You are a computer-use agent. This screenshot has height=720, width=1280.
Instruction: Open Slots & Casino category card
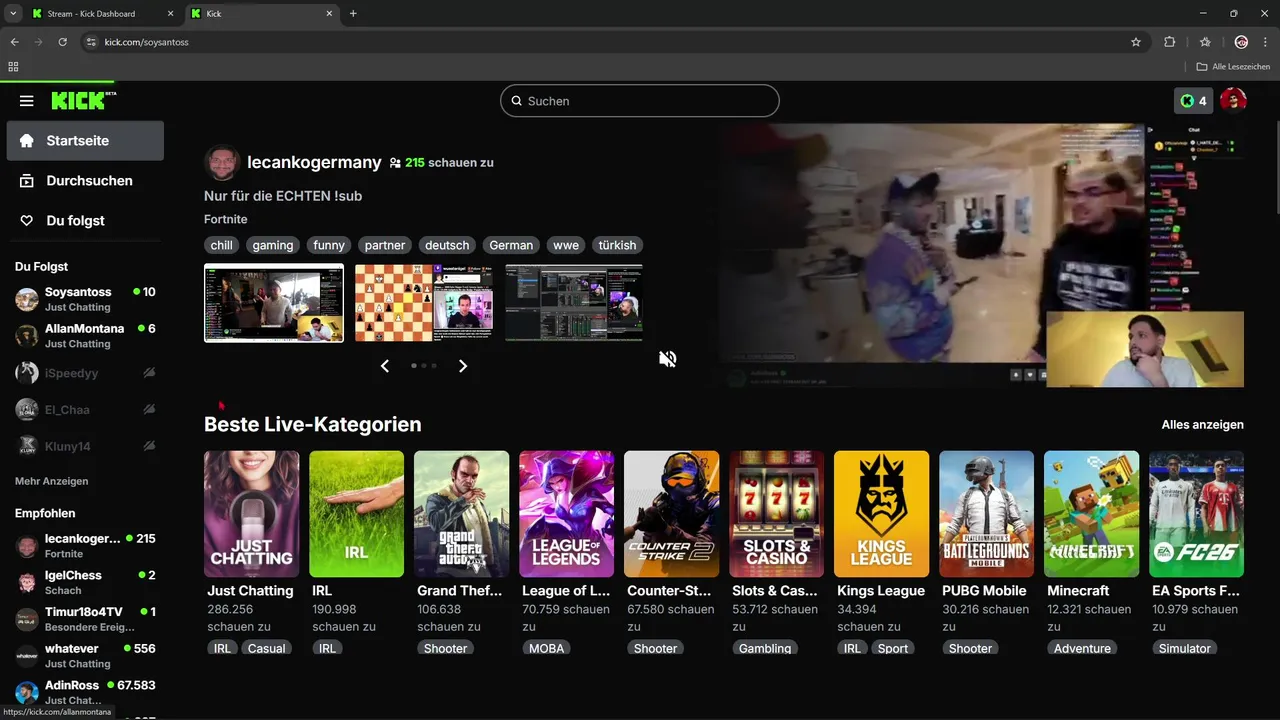pos(776,514)
